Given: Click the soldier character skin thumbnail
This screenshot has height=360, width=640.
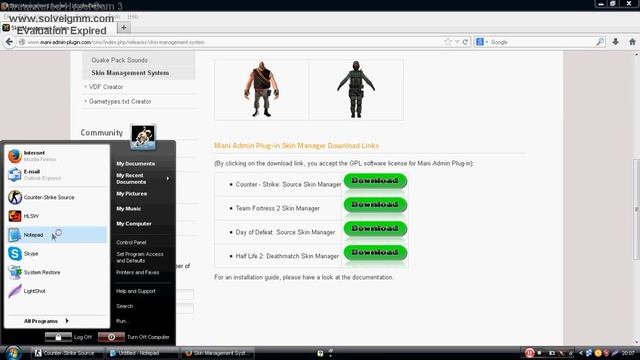Looking at the screenshot, I should pos(356,90).
